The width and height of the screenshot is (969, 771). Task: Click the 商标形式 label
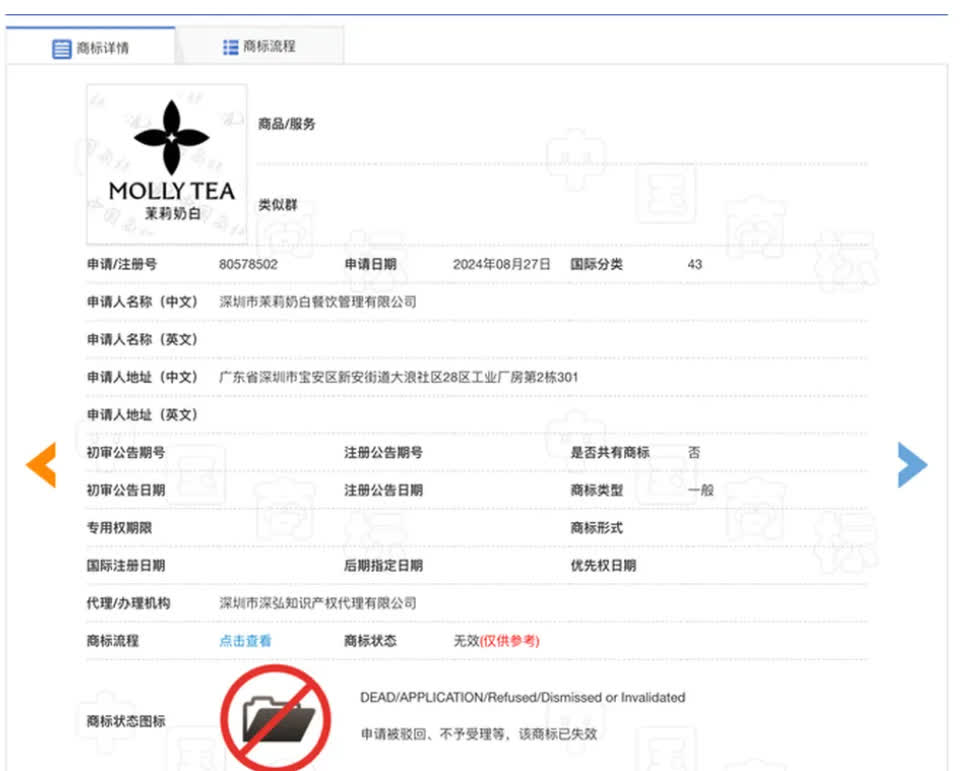pyautogui.click(x=596, y=528)
